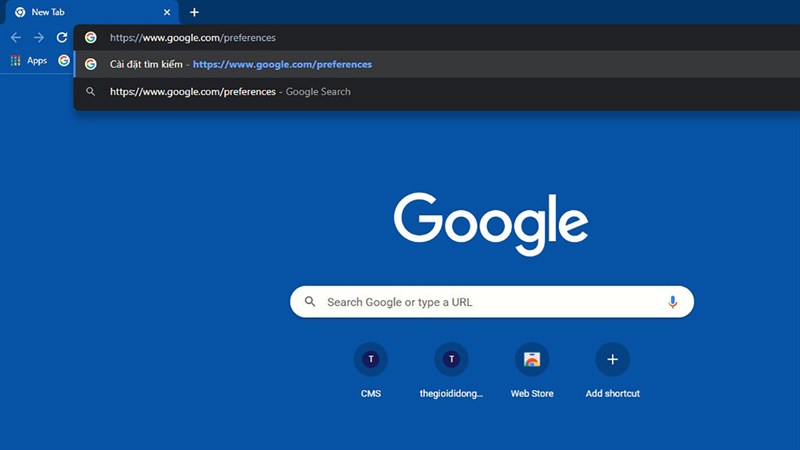Screen dimensions: 800x450
Task: Click the browser forward arrow
Action: point(39,37)
